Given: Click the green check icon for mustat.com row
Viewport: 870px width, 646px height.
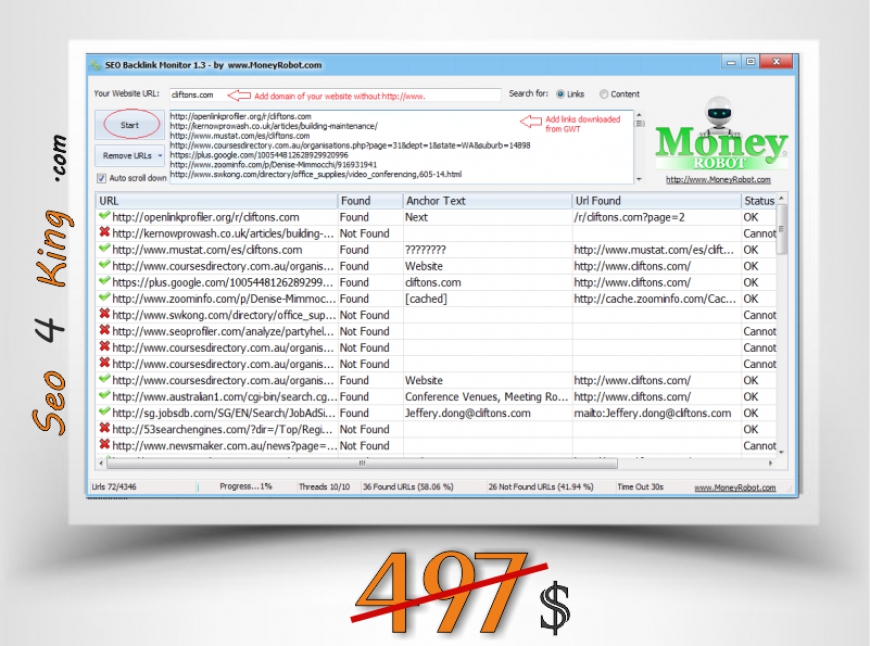Looking at the screenshot, I should (x=104, y=249).
